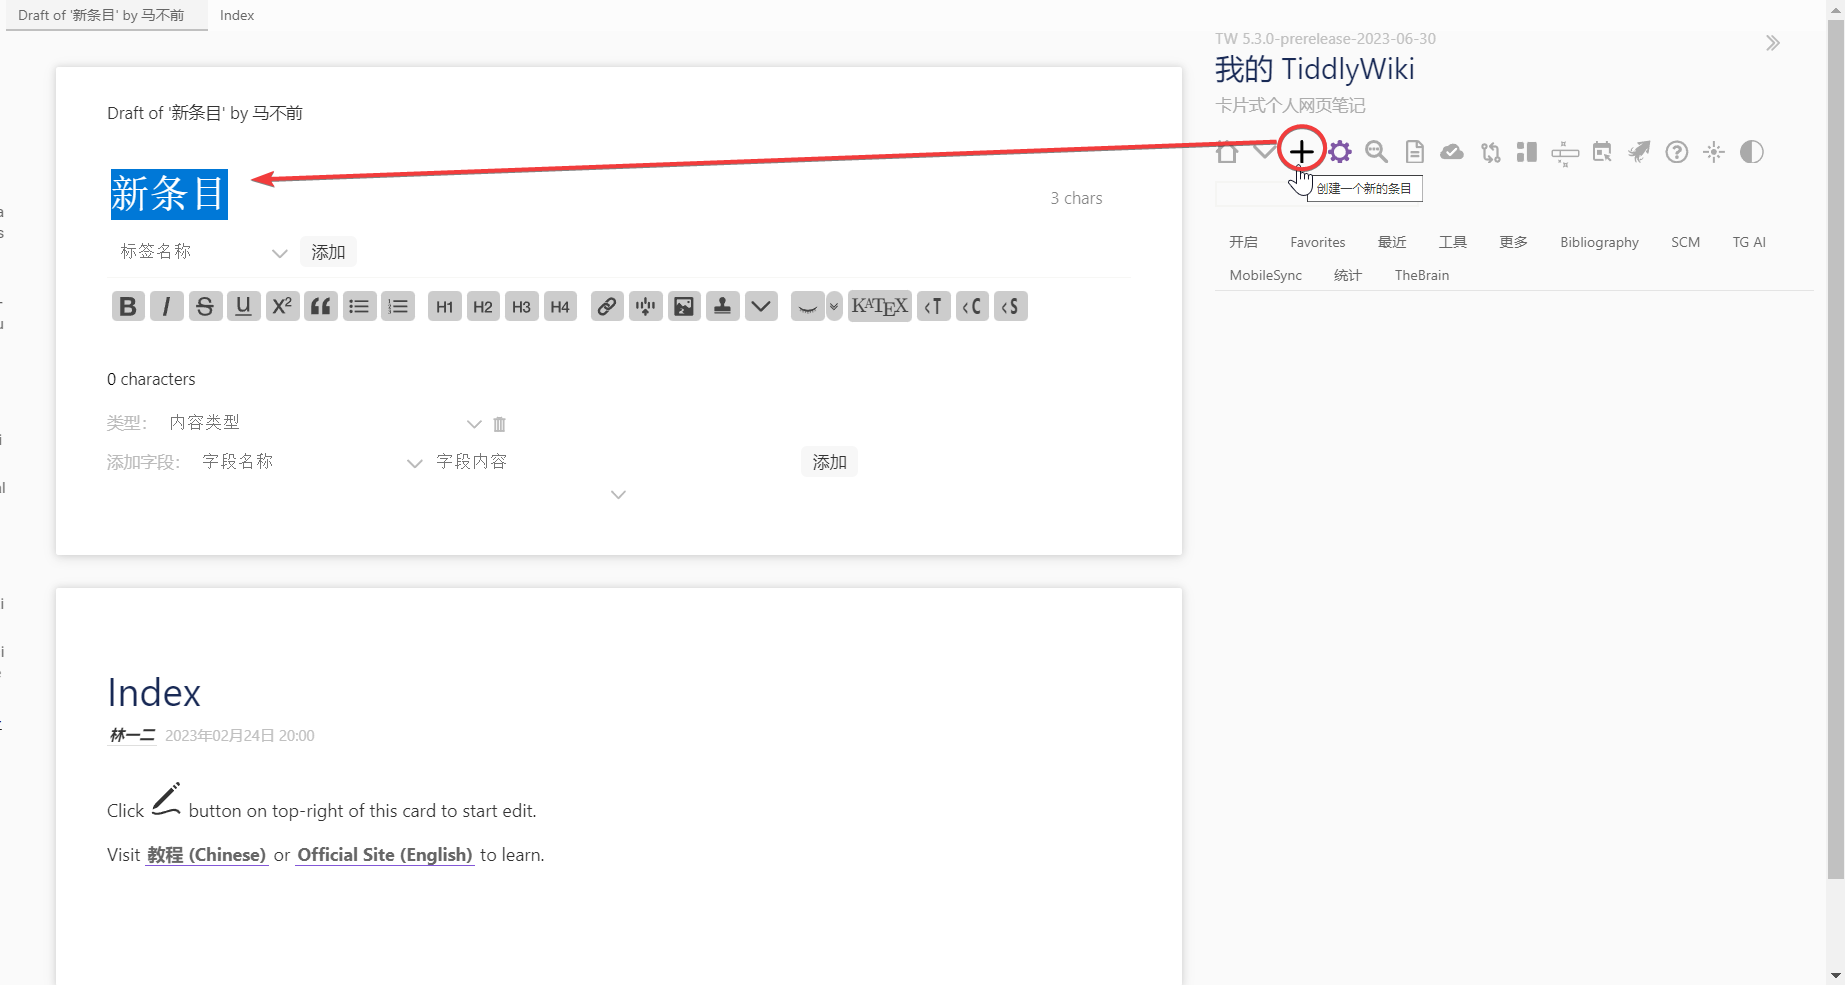Apply strikethrough formatting
1845x985 pixels.
pyautogui.click(x=205, y=306)
